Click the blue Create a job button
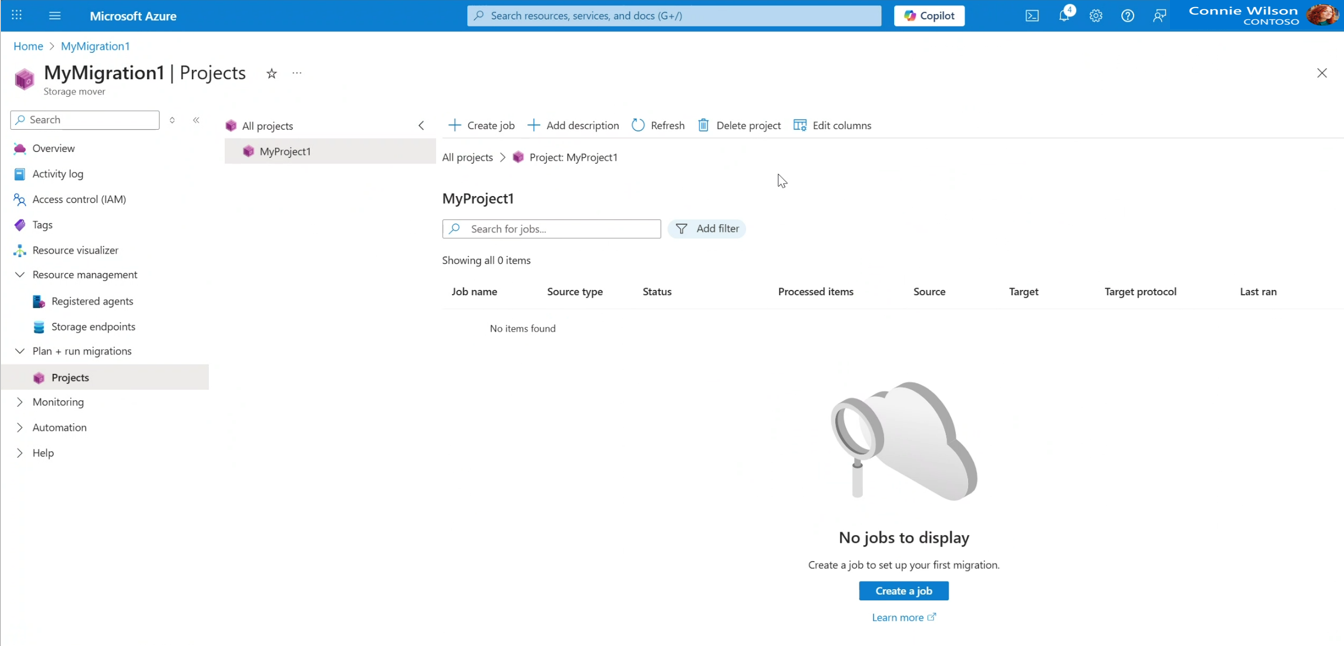Image resolution: width=1344 pixels, height=646 pixels. [x=904, y=591]
